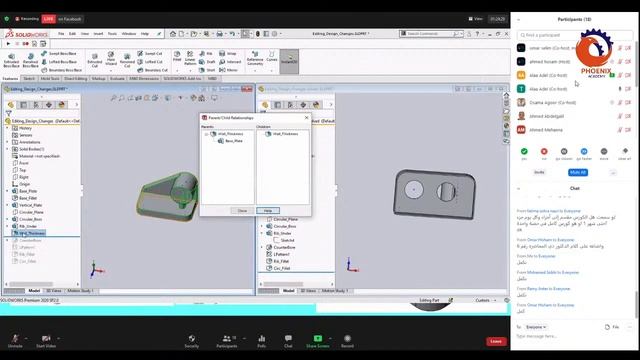Expand the History node in left tree

[x=7, y=128]
